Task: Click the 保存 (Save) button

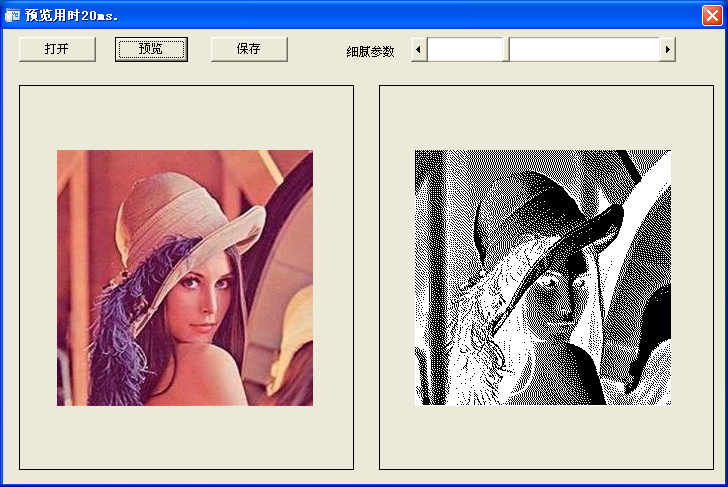Action: coord(249,49)
